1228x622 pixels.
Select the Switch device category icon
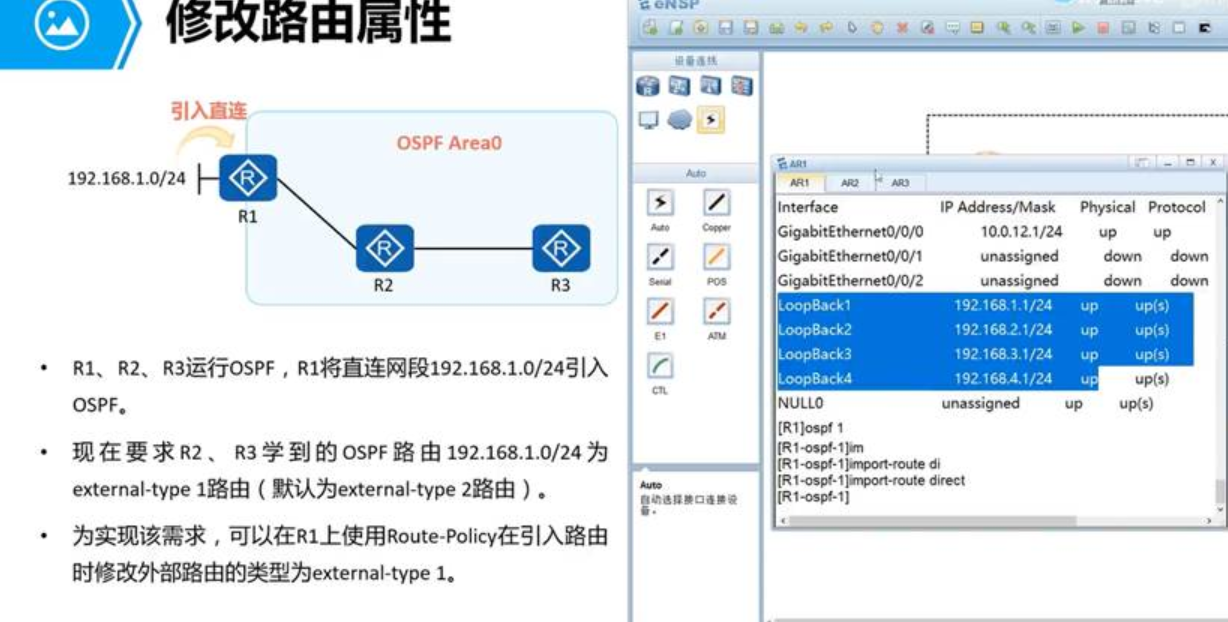680,86
